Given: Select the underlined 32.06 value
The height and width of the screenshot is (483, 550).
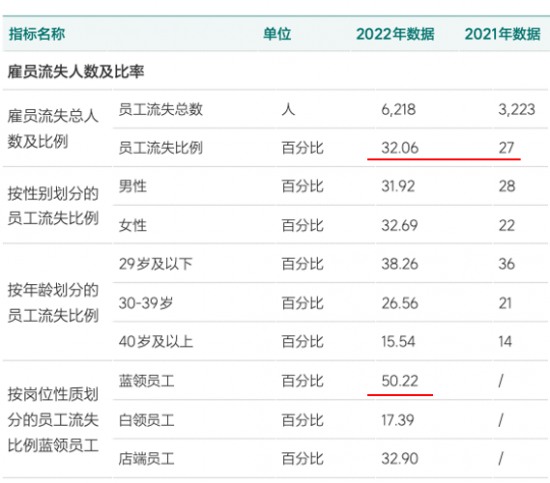Looking at the screenshot, I should click(x=400, y=148).
